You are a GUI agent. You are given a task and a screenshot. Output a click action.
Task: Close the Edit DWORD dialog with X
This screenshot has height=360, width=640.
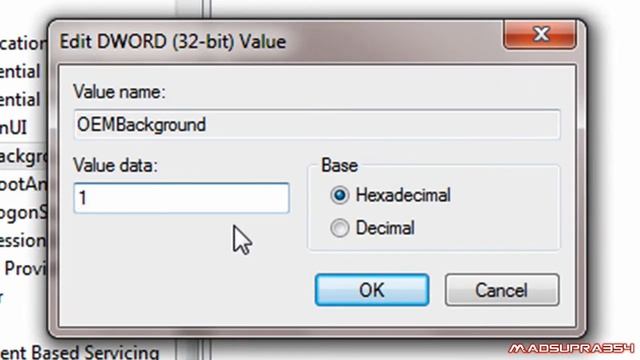pos(540,34)
